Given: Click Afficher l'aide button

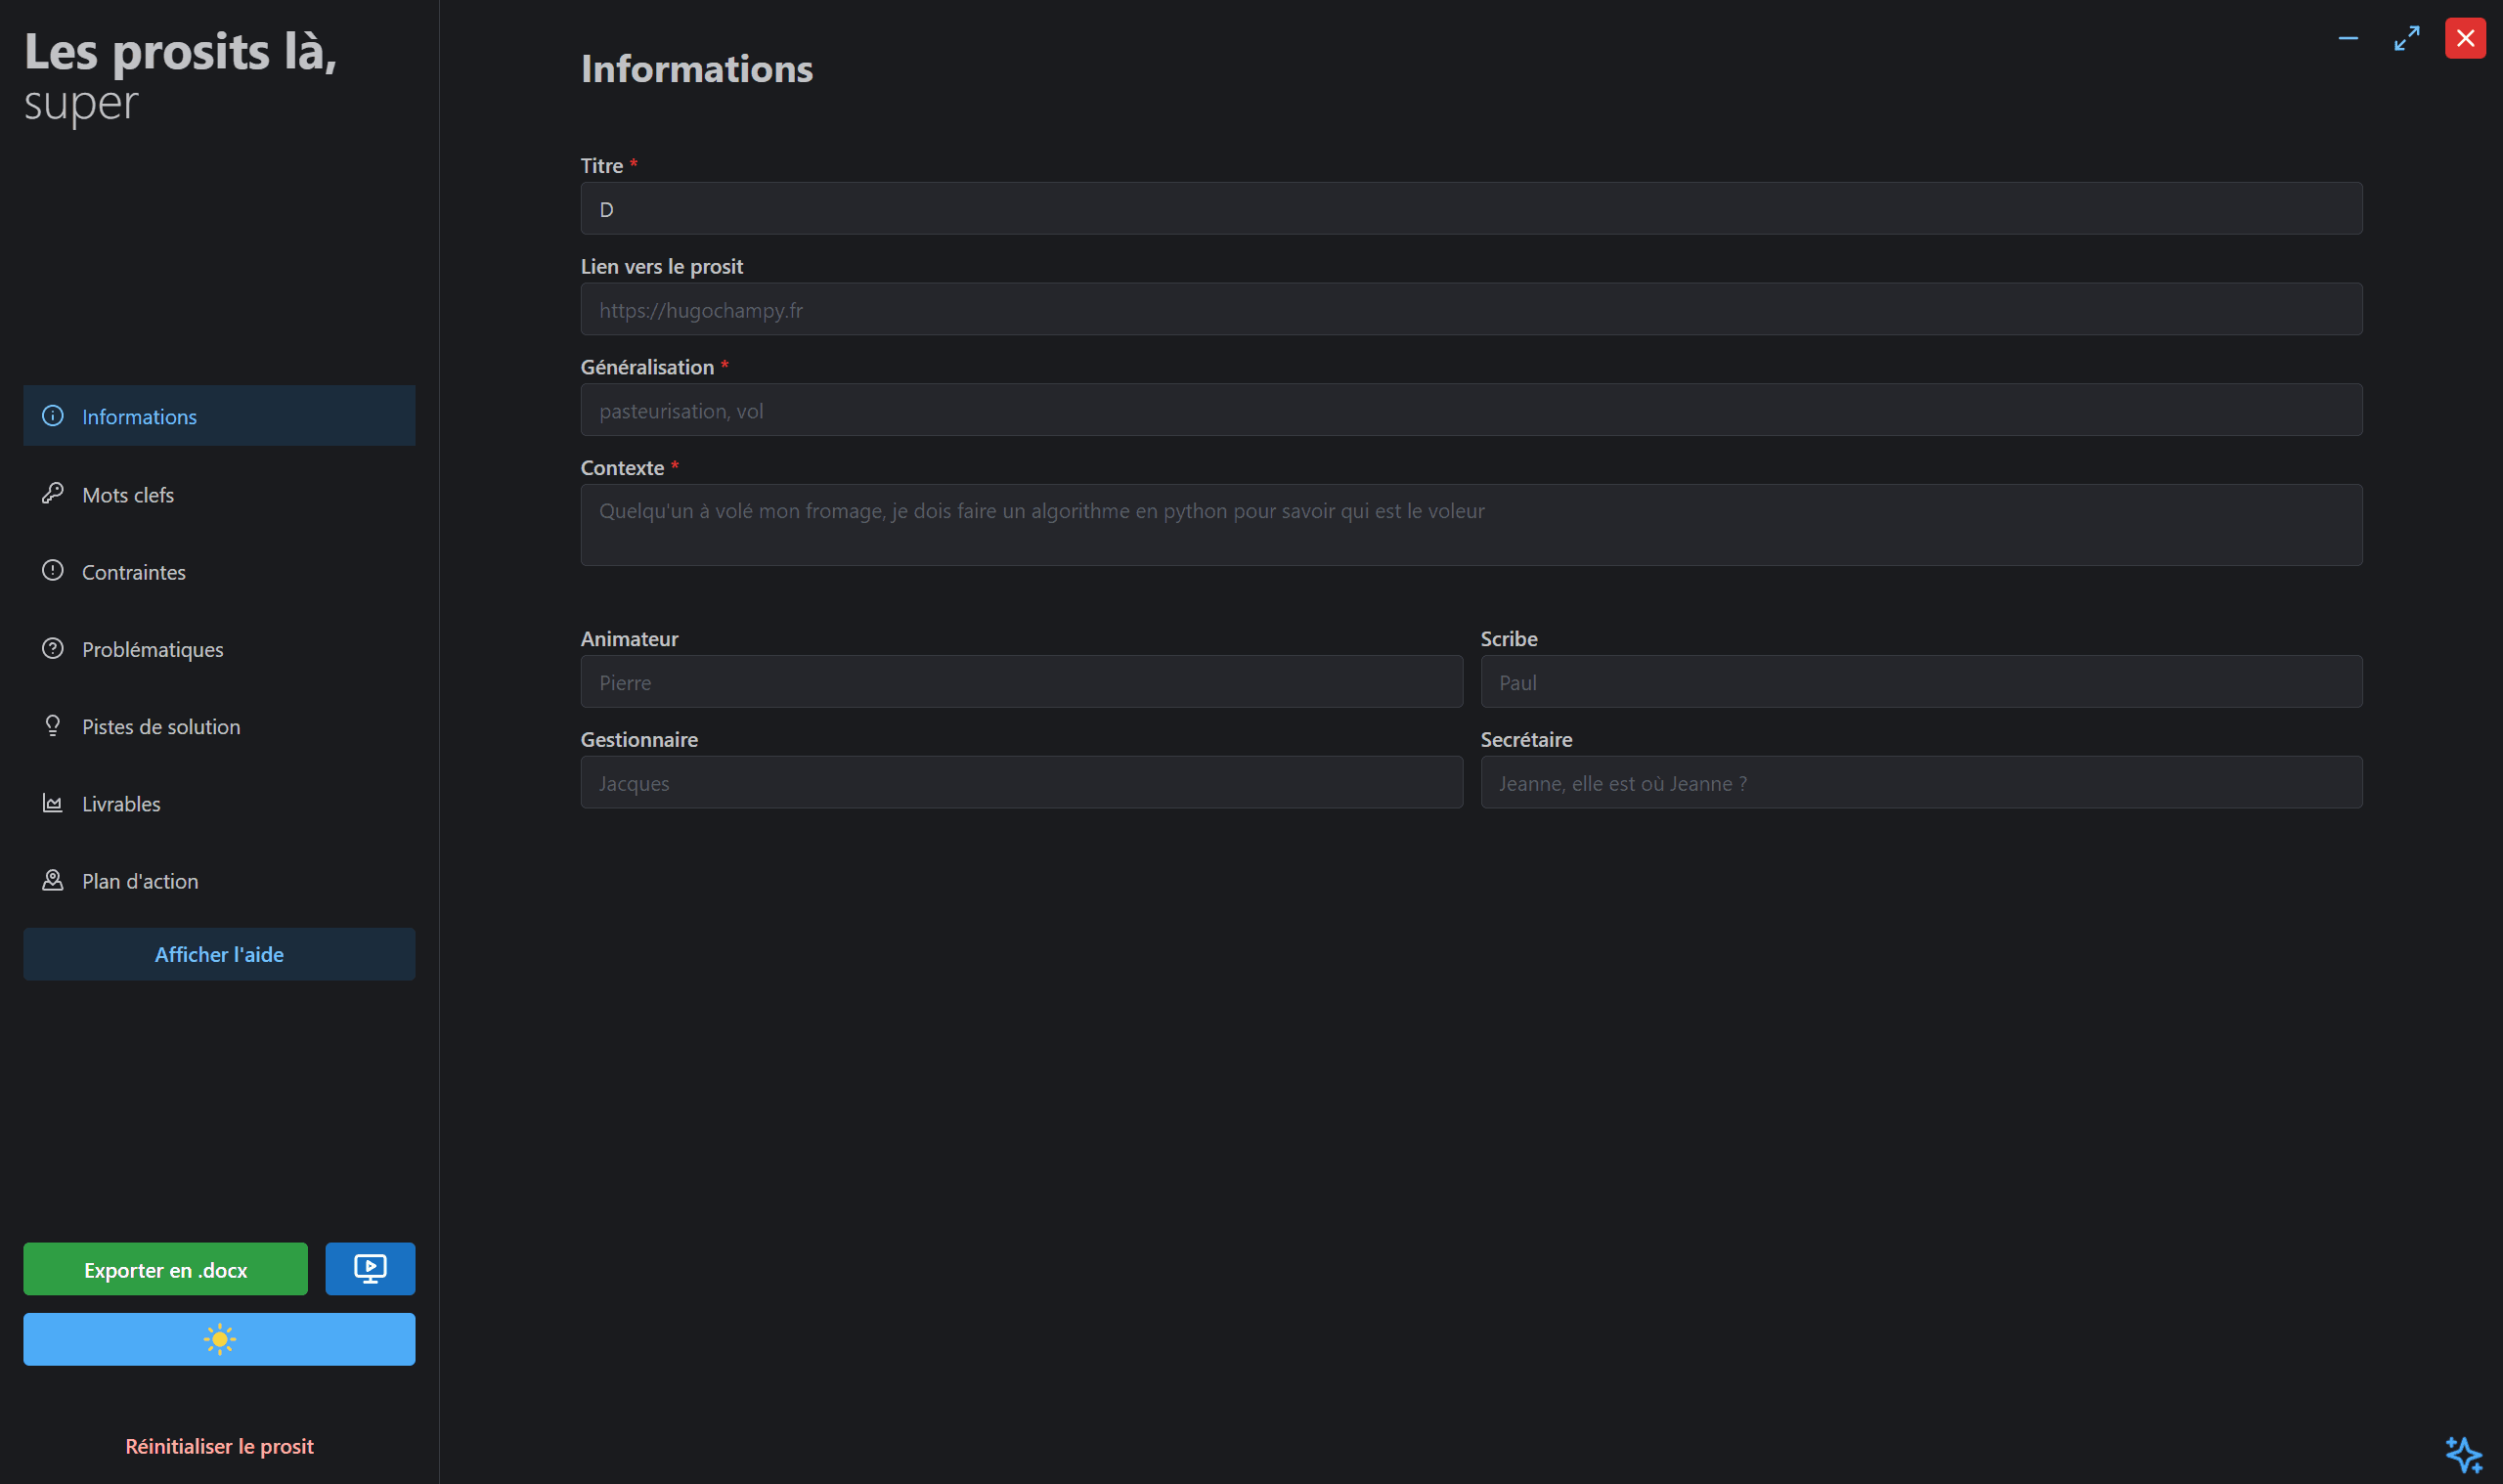Looking at the screenshot, I should point(219,954).
